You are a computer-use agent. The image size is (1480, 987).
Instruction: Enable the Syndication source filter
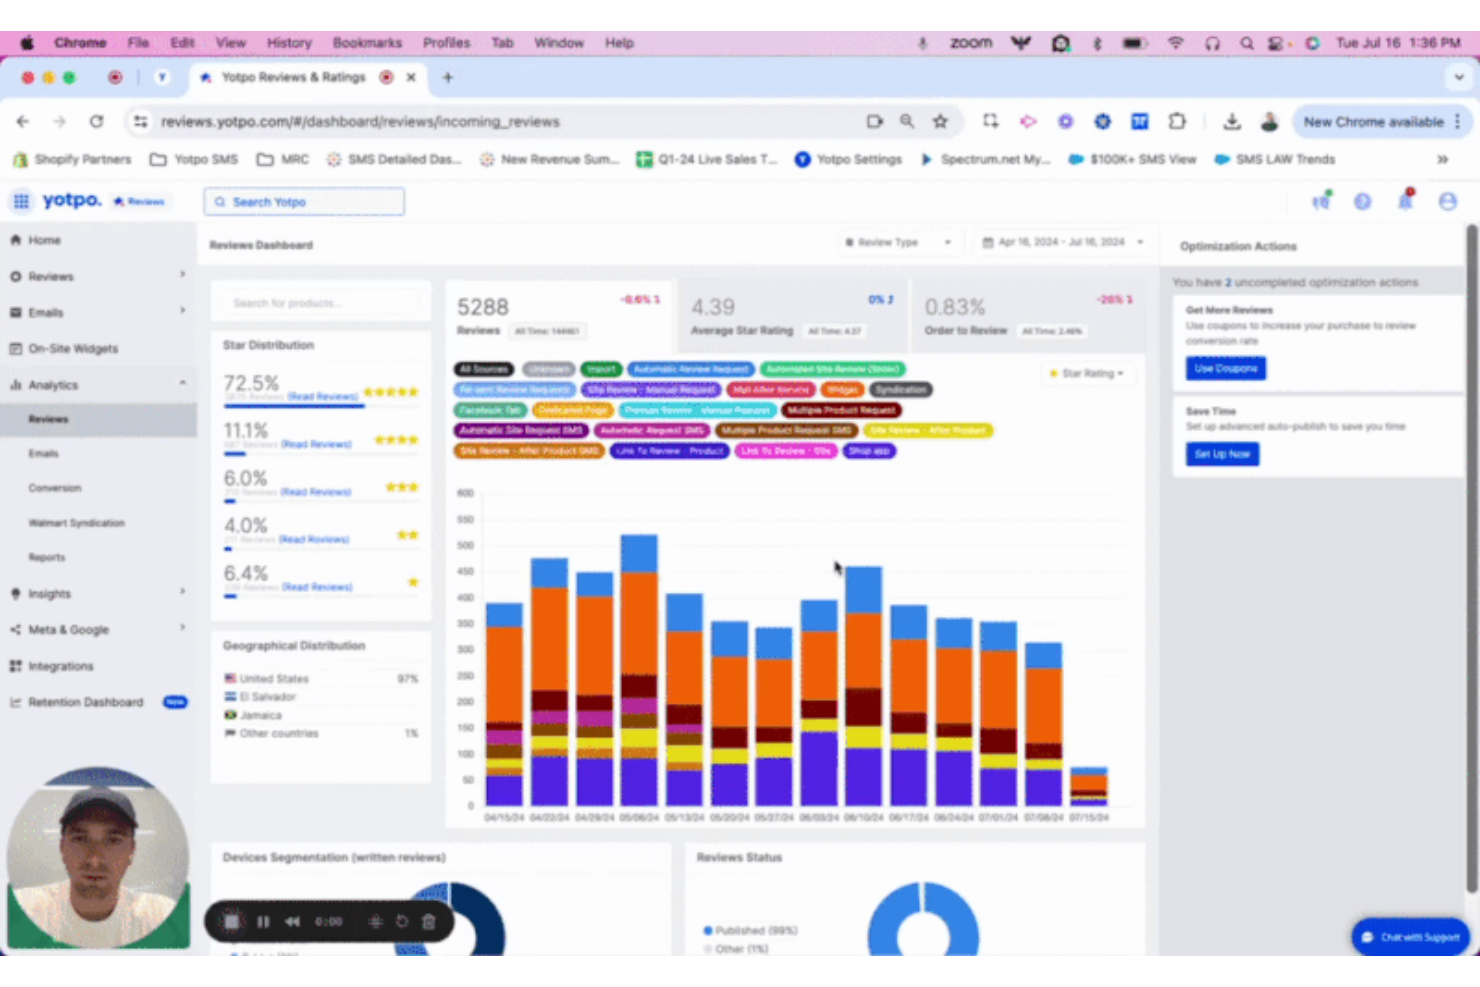point(900,389)
